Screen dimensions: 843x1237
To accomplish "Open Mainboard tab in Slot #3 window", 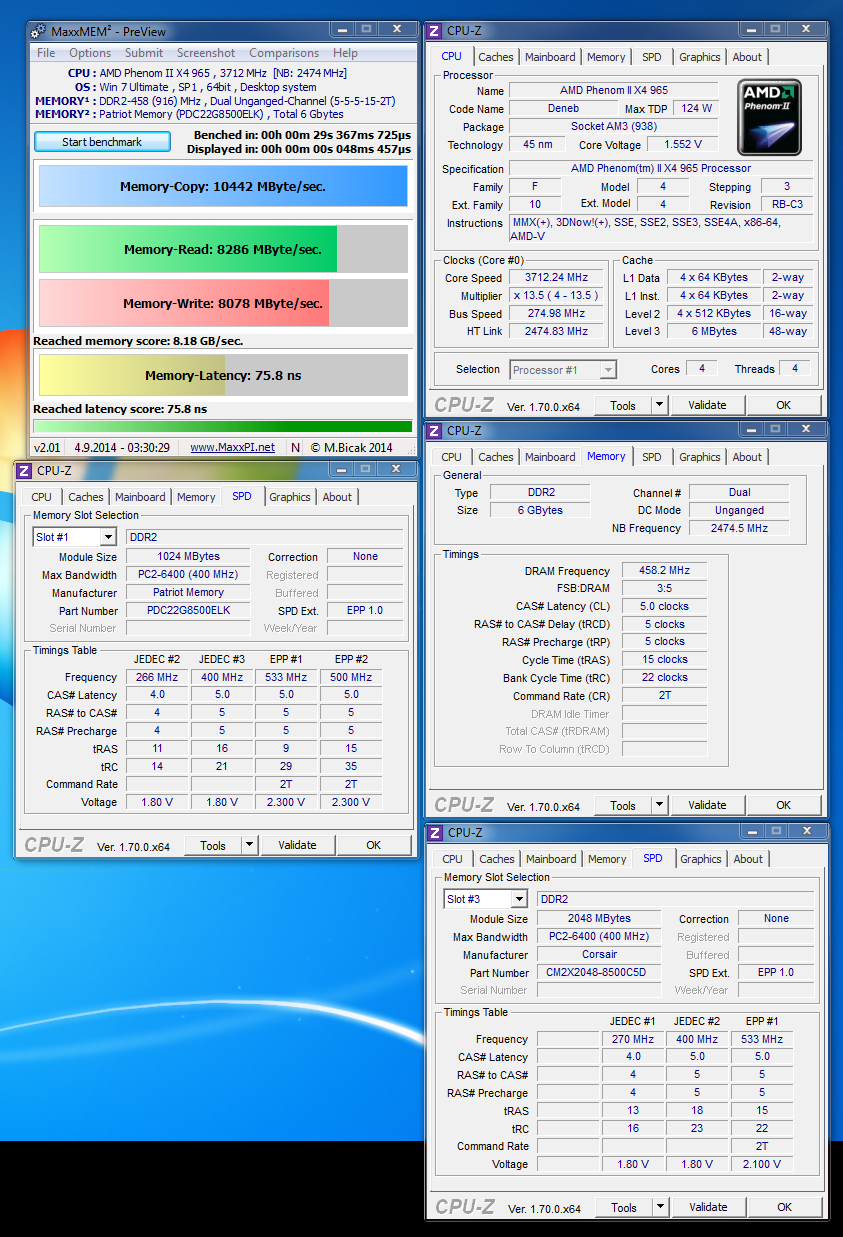I will pyautogui.click(x=551, y=859).
